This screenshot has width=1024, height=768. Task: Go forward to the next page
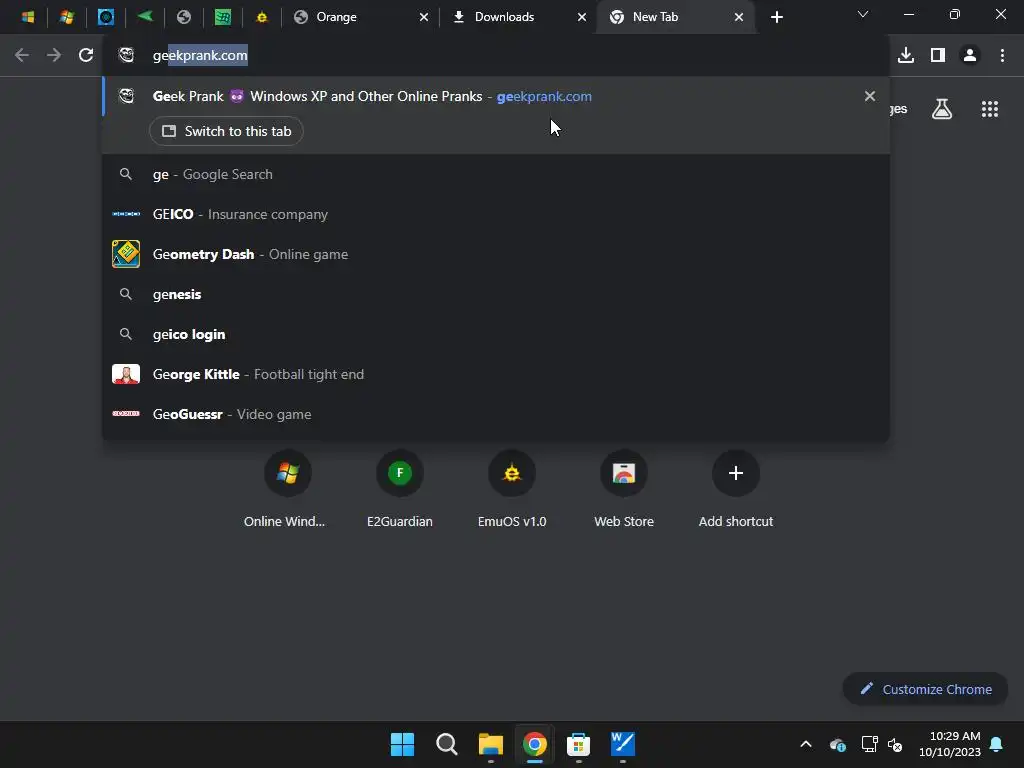coord(54,56)
